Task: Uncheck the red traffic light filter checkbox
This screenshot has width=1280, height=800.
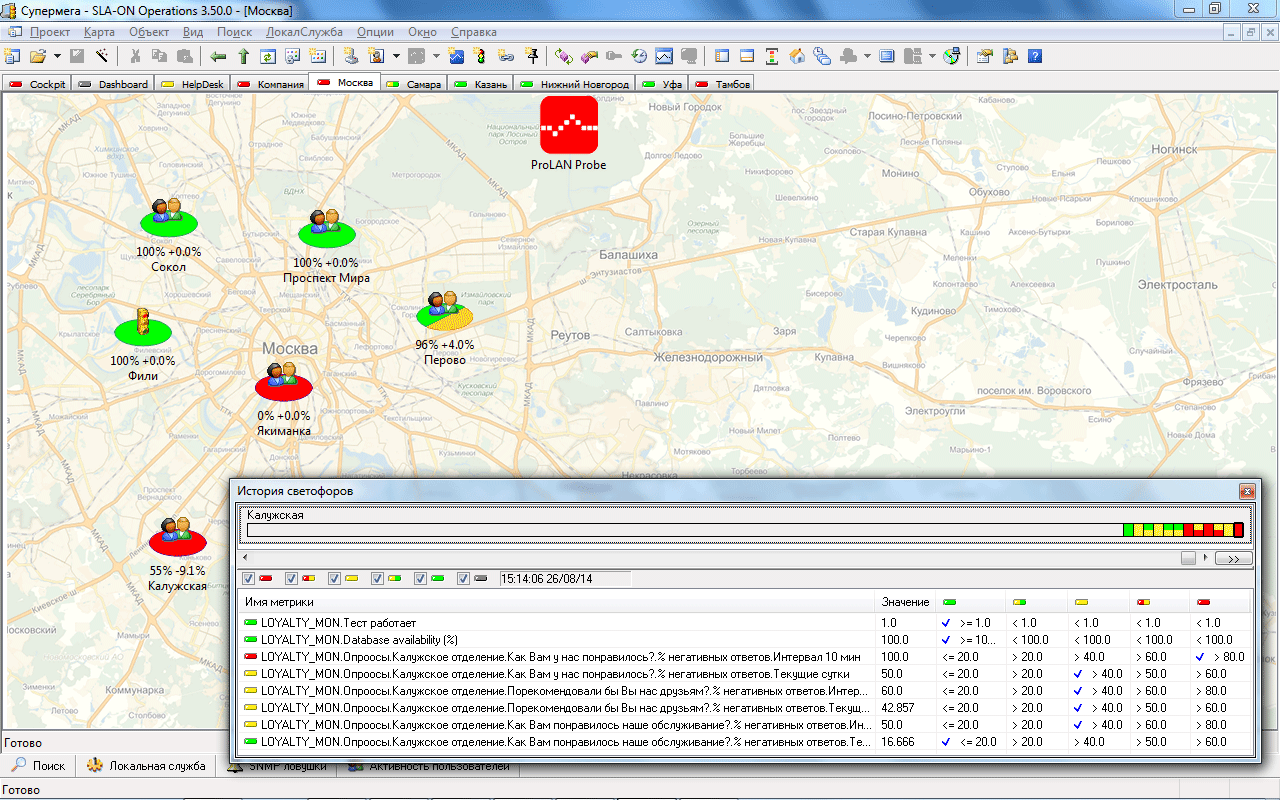Action: point(249,578)
